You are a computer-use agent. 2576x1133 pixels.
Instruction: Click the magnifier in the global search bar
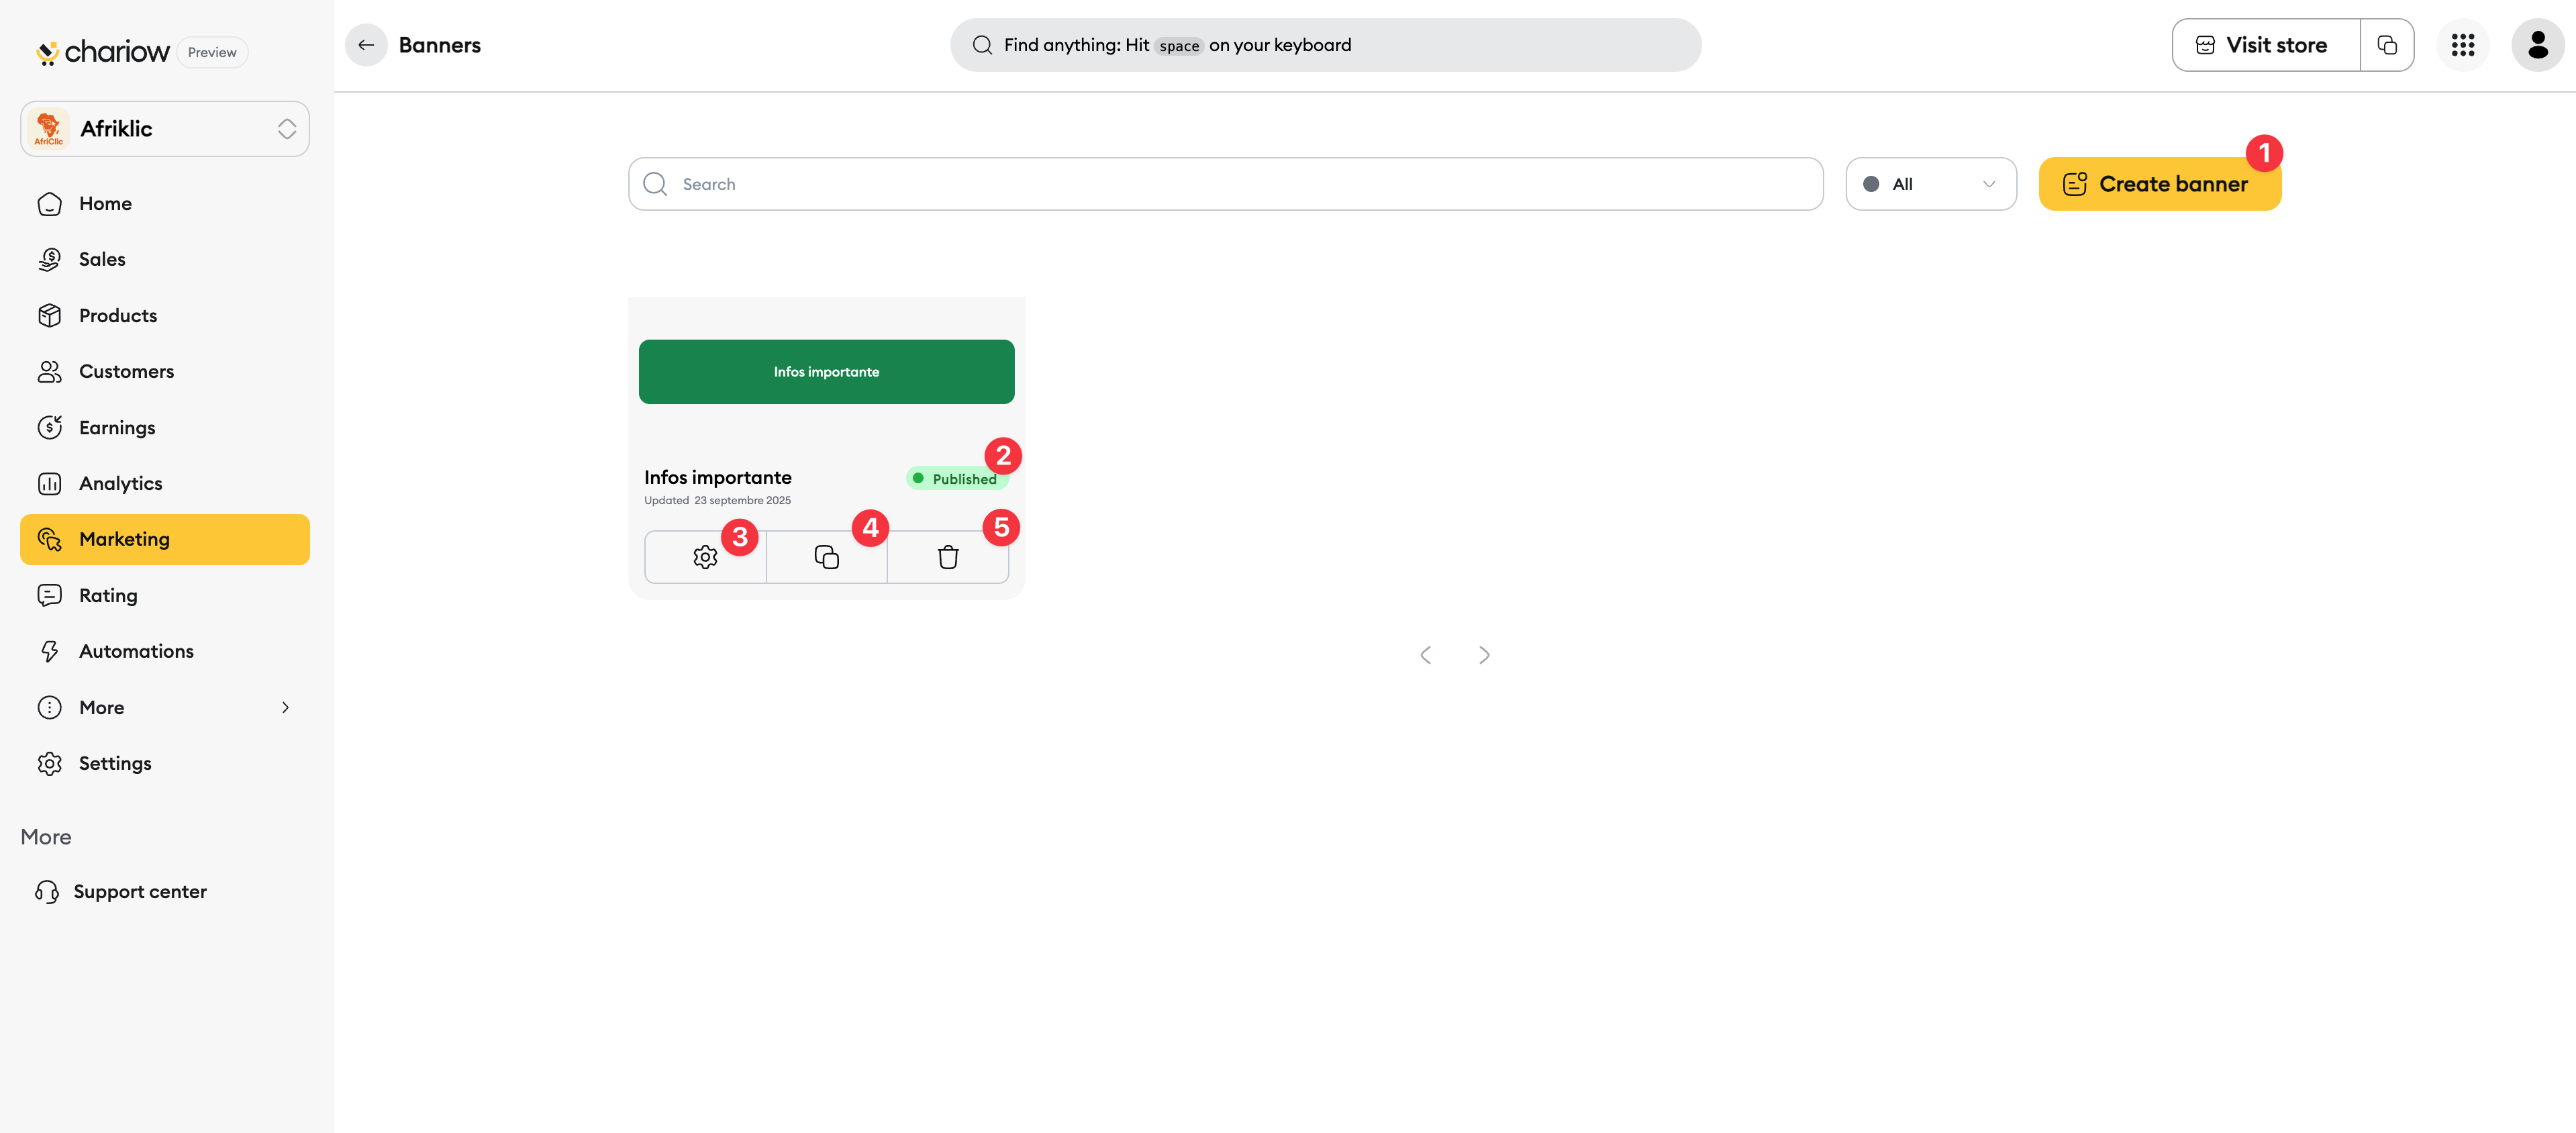[982, 45]
